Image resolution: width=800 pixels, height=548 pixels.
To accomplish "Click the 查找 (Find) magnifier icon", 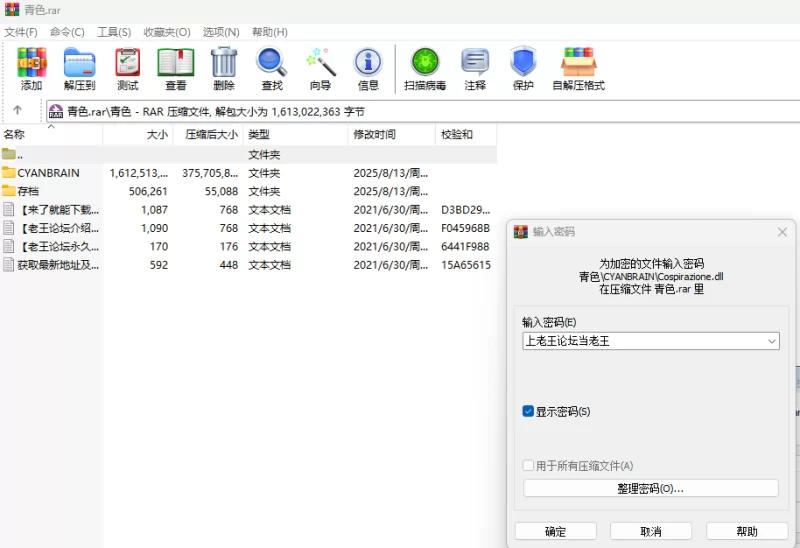I will pos(271,63).
